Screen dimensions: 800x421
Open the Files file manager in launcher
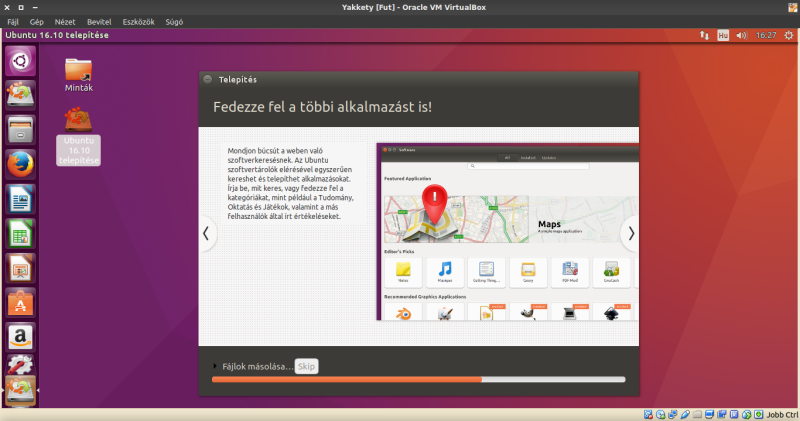[20, 130]
